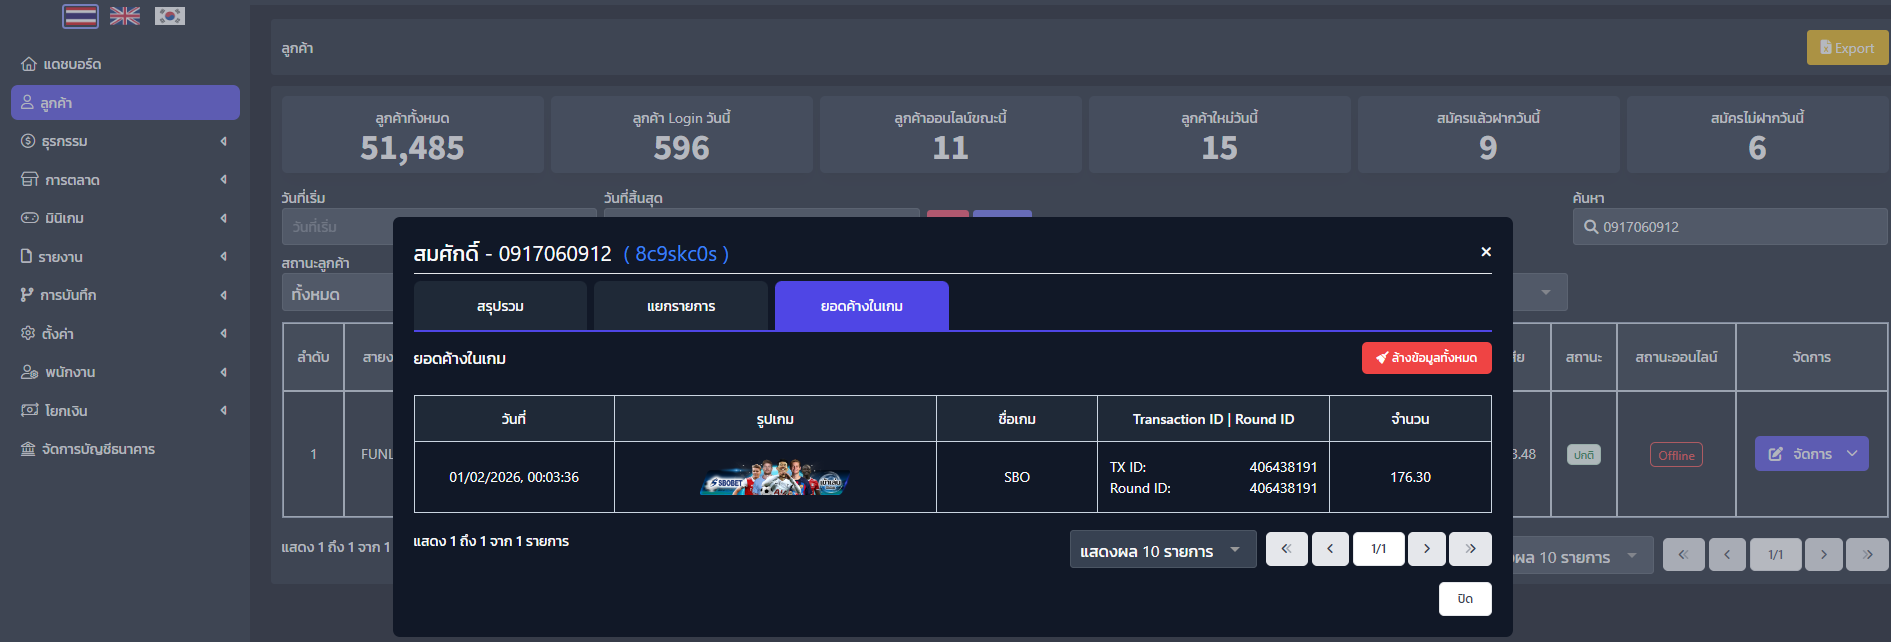Go to first page in modal pagination
1891x642 pixels.
click(1286, 549)
